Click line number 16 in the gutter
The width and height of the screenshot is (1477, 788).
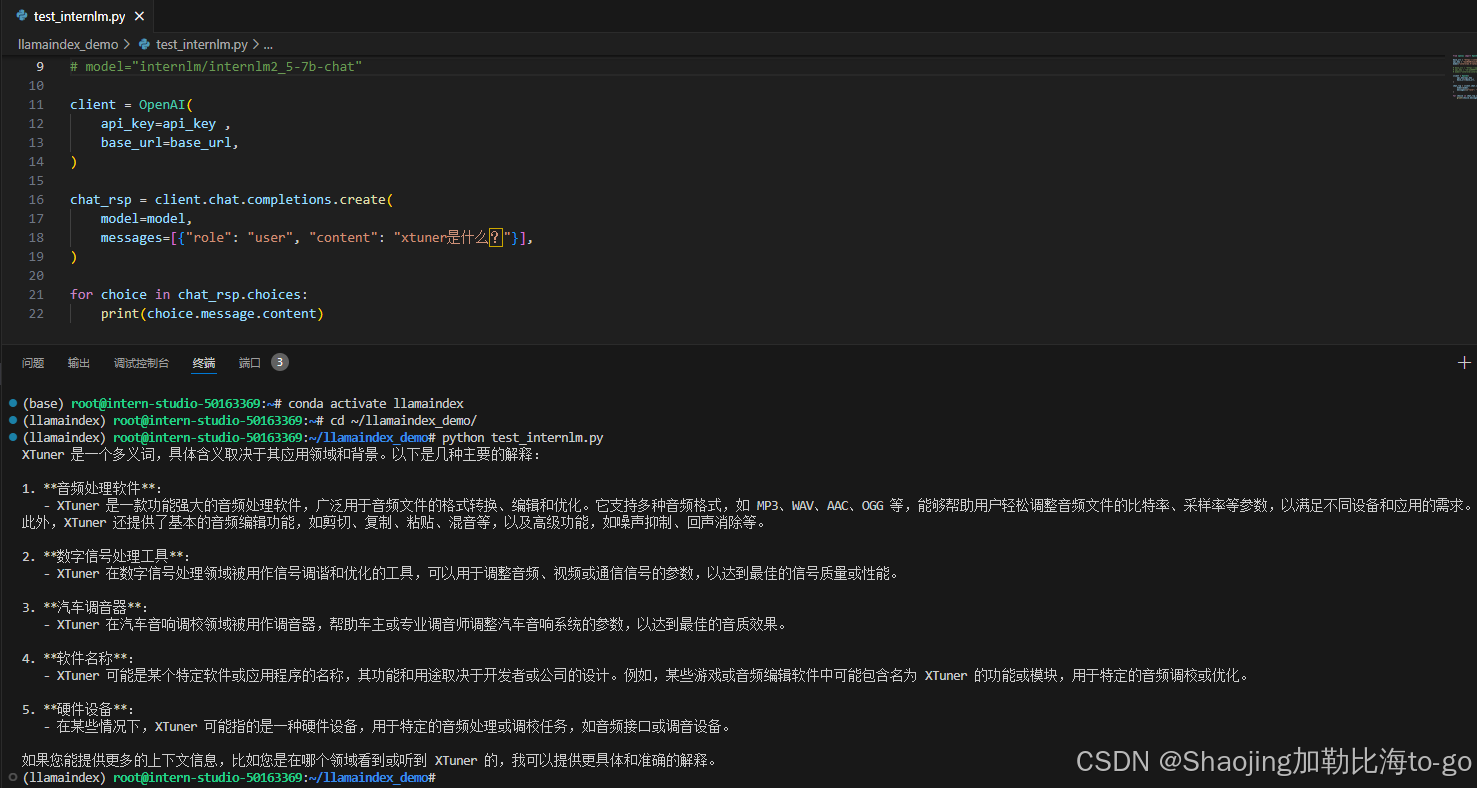(x=36, y=199)
